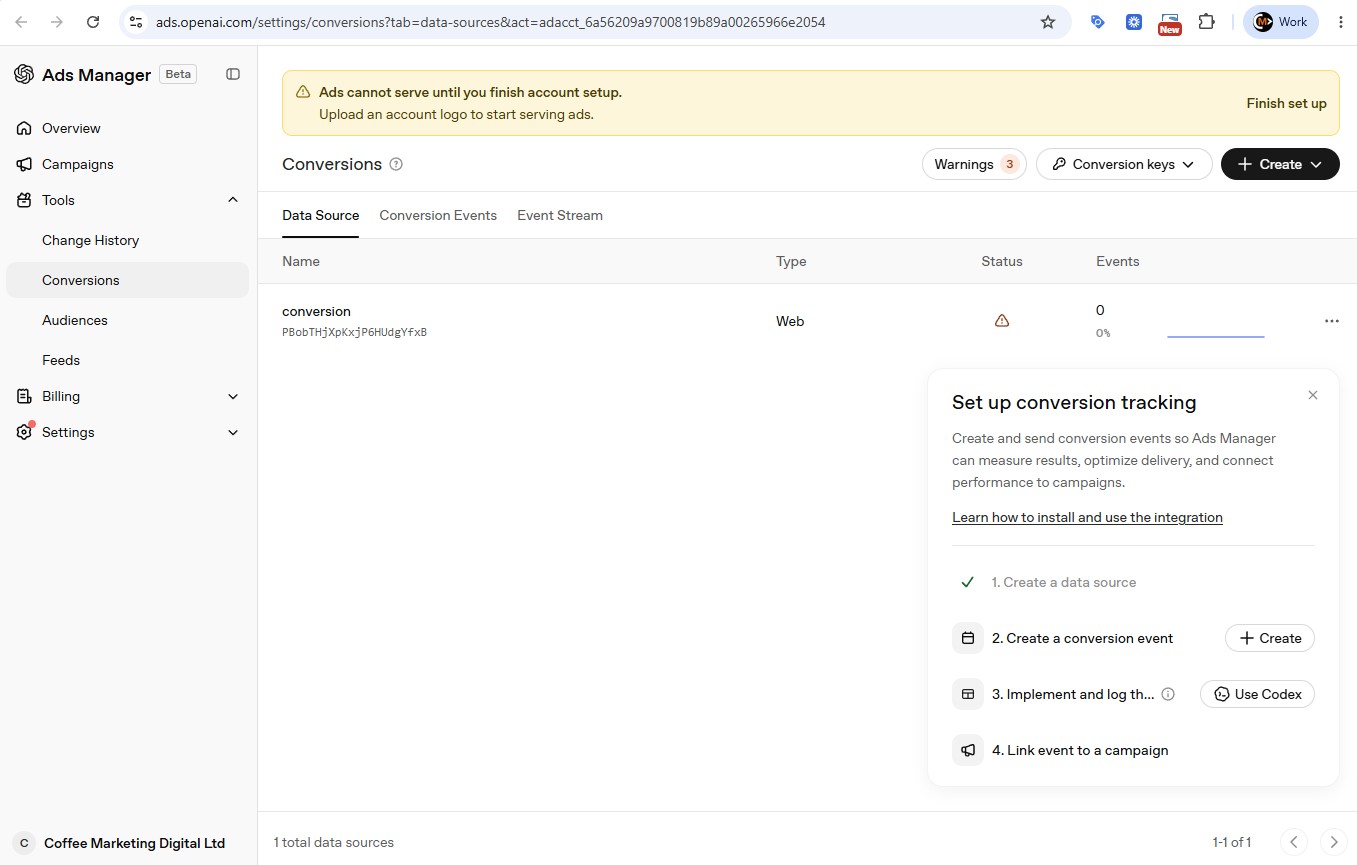Open the Campaigns section
This screenshot has width=1357, height=865.
(x=127, y=164)
